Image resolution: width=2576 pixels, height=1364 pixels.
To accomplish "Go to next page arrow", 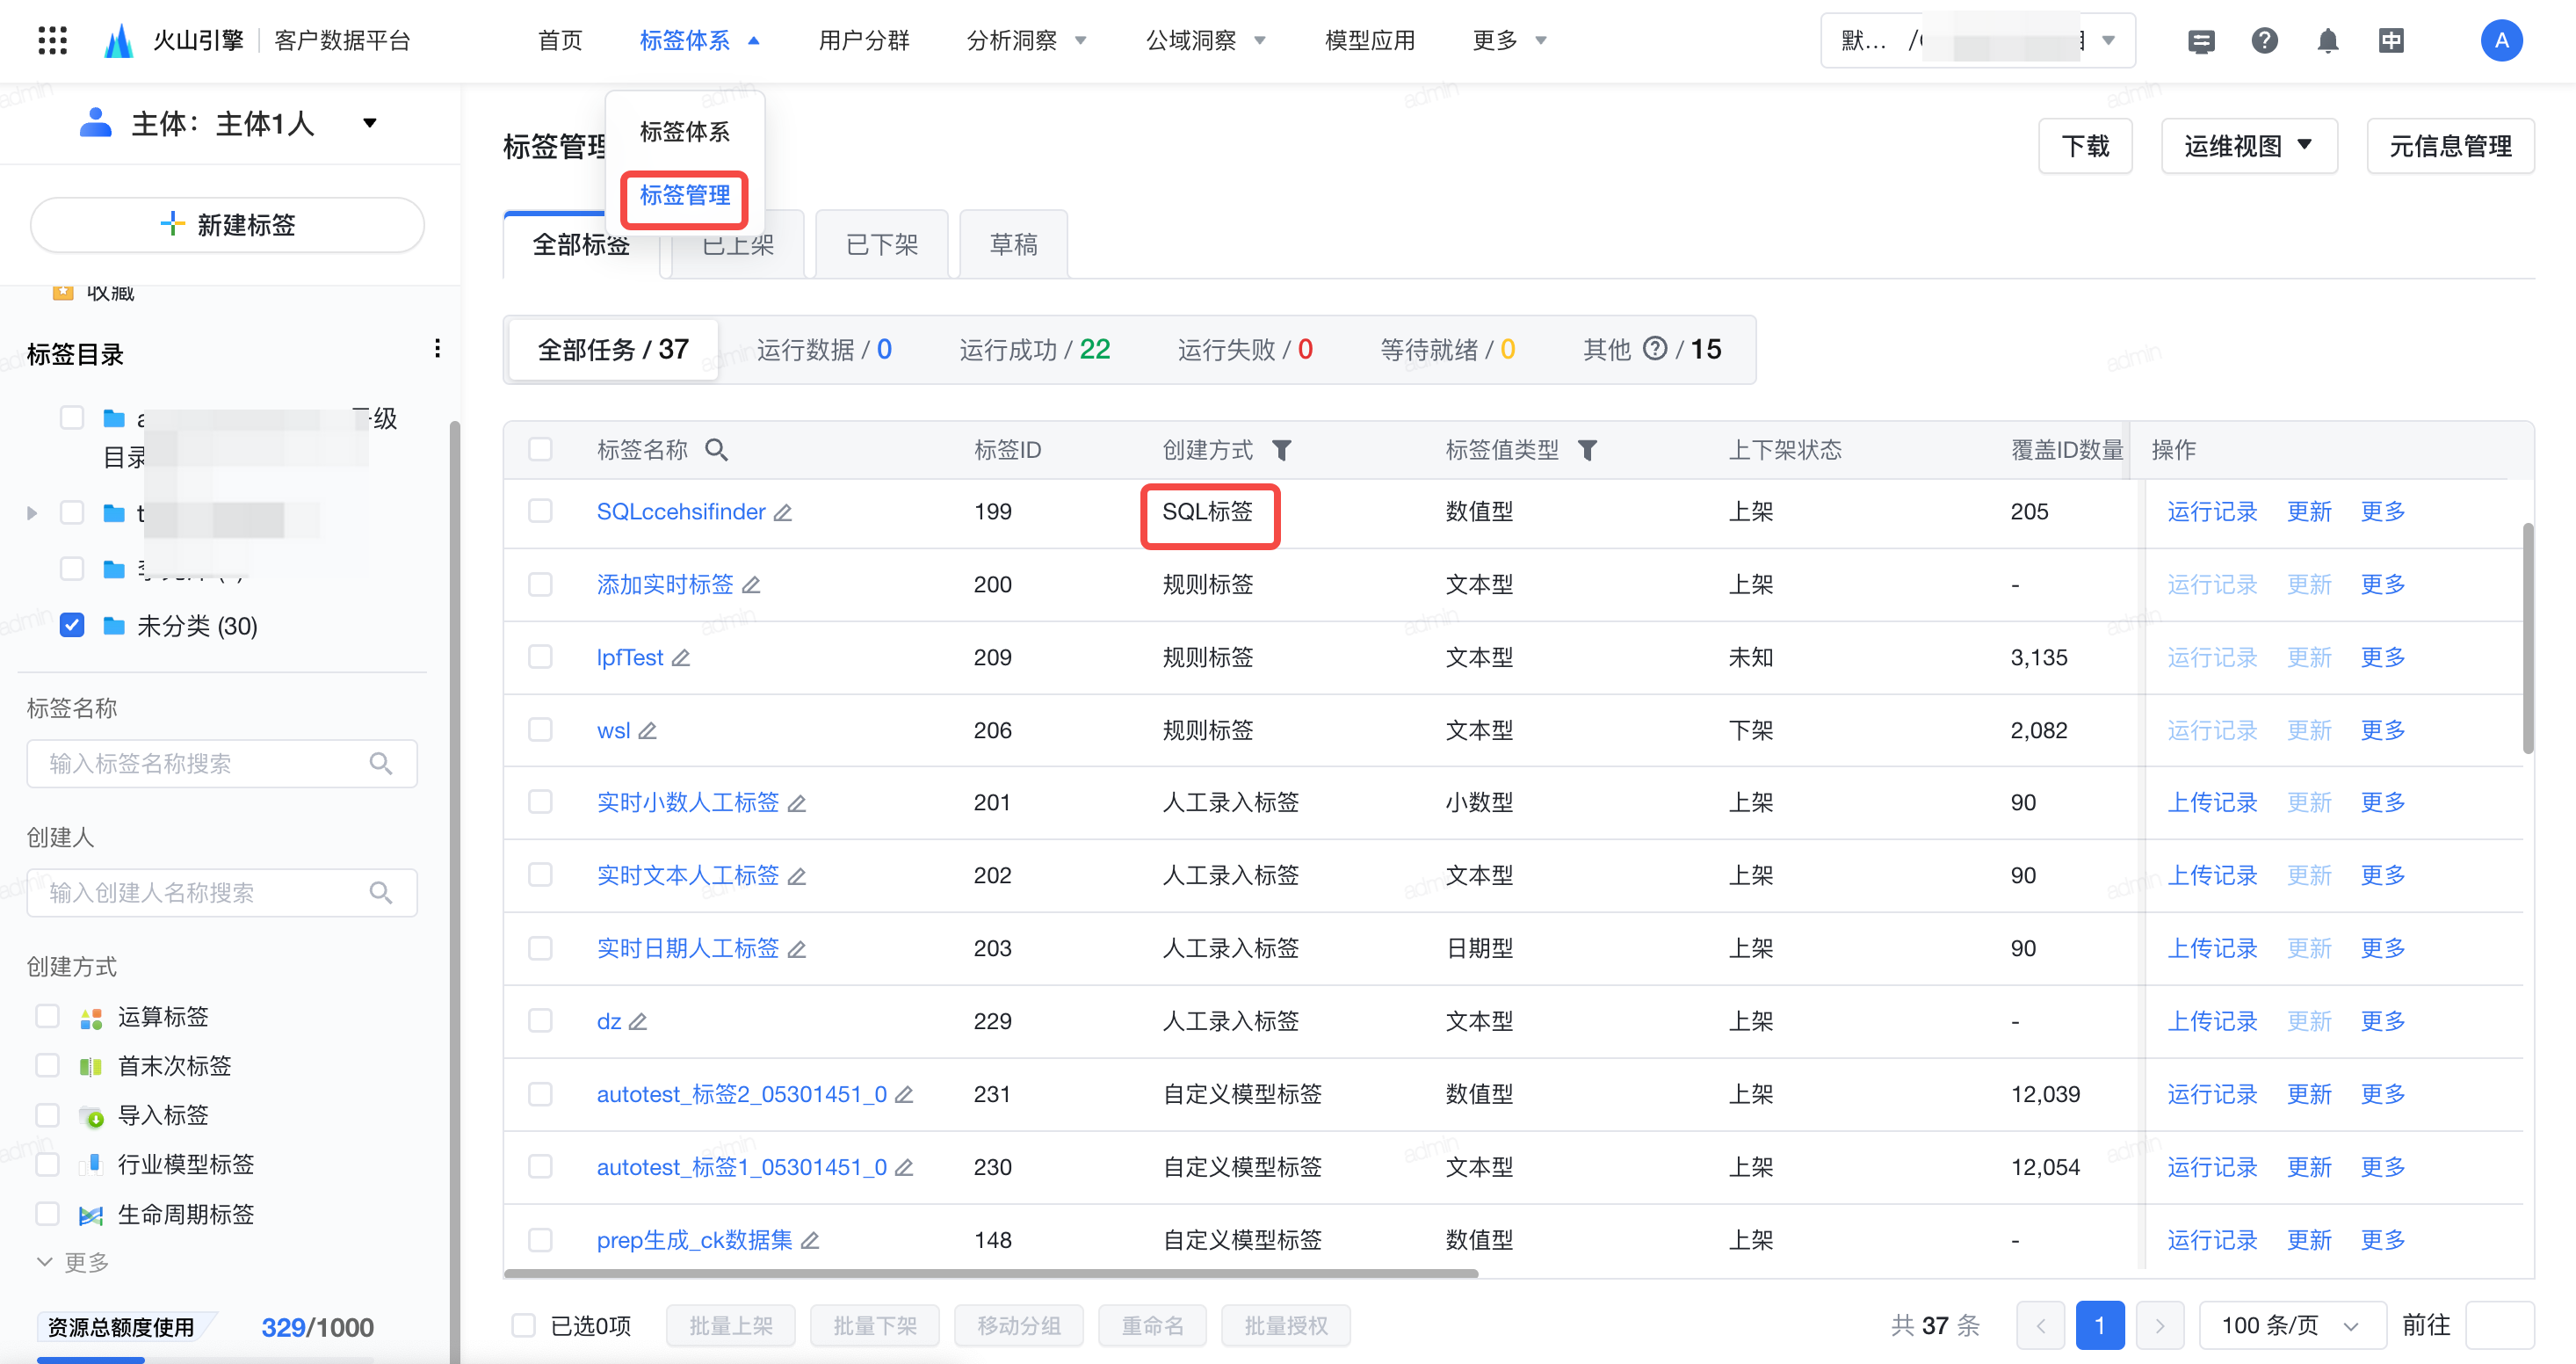I will (x=2160, y=1326).
